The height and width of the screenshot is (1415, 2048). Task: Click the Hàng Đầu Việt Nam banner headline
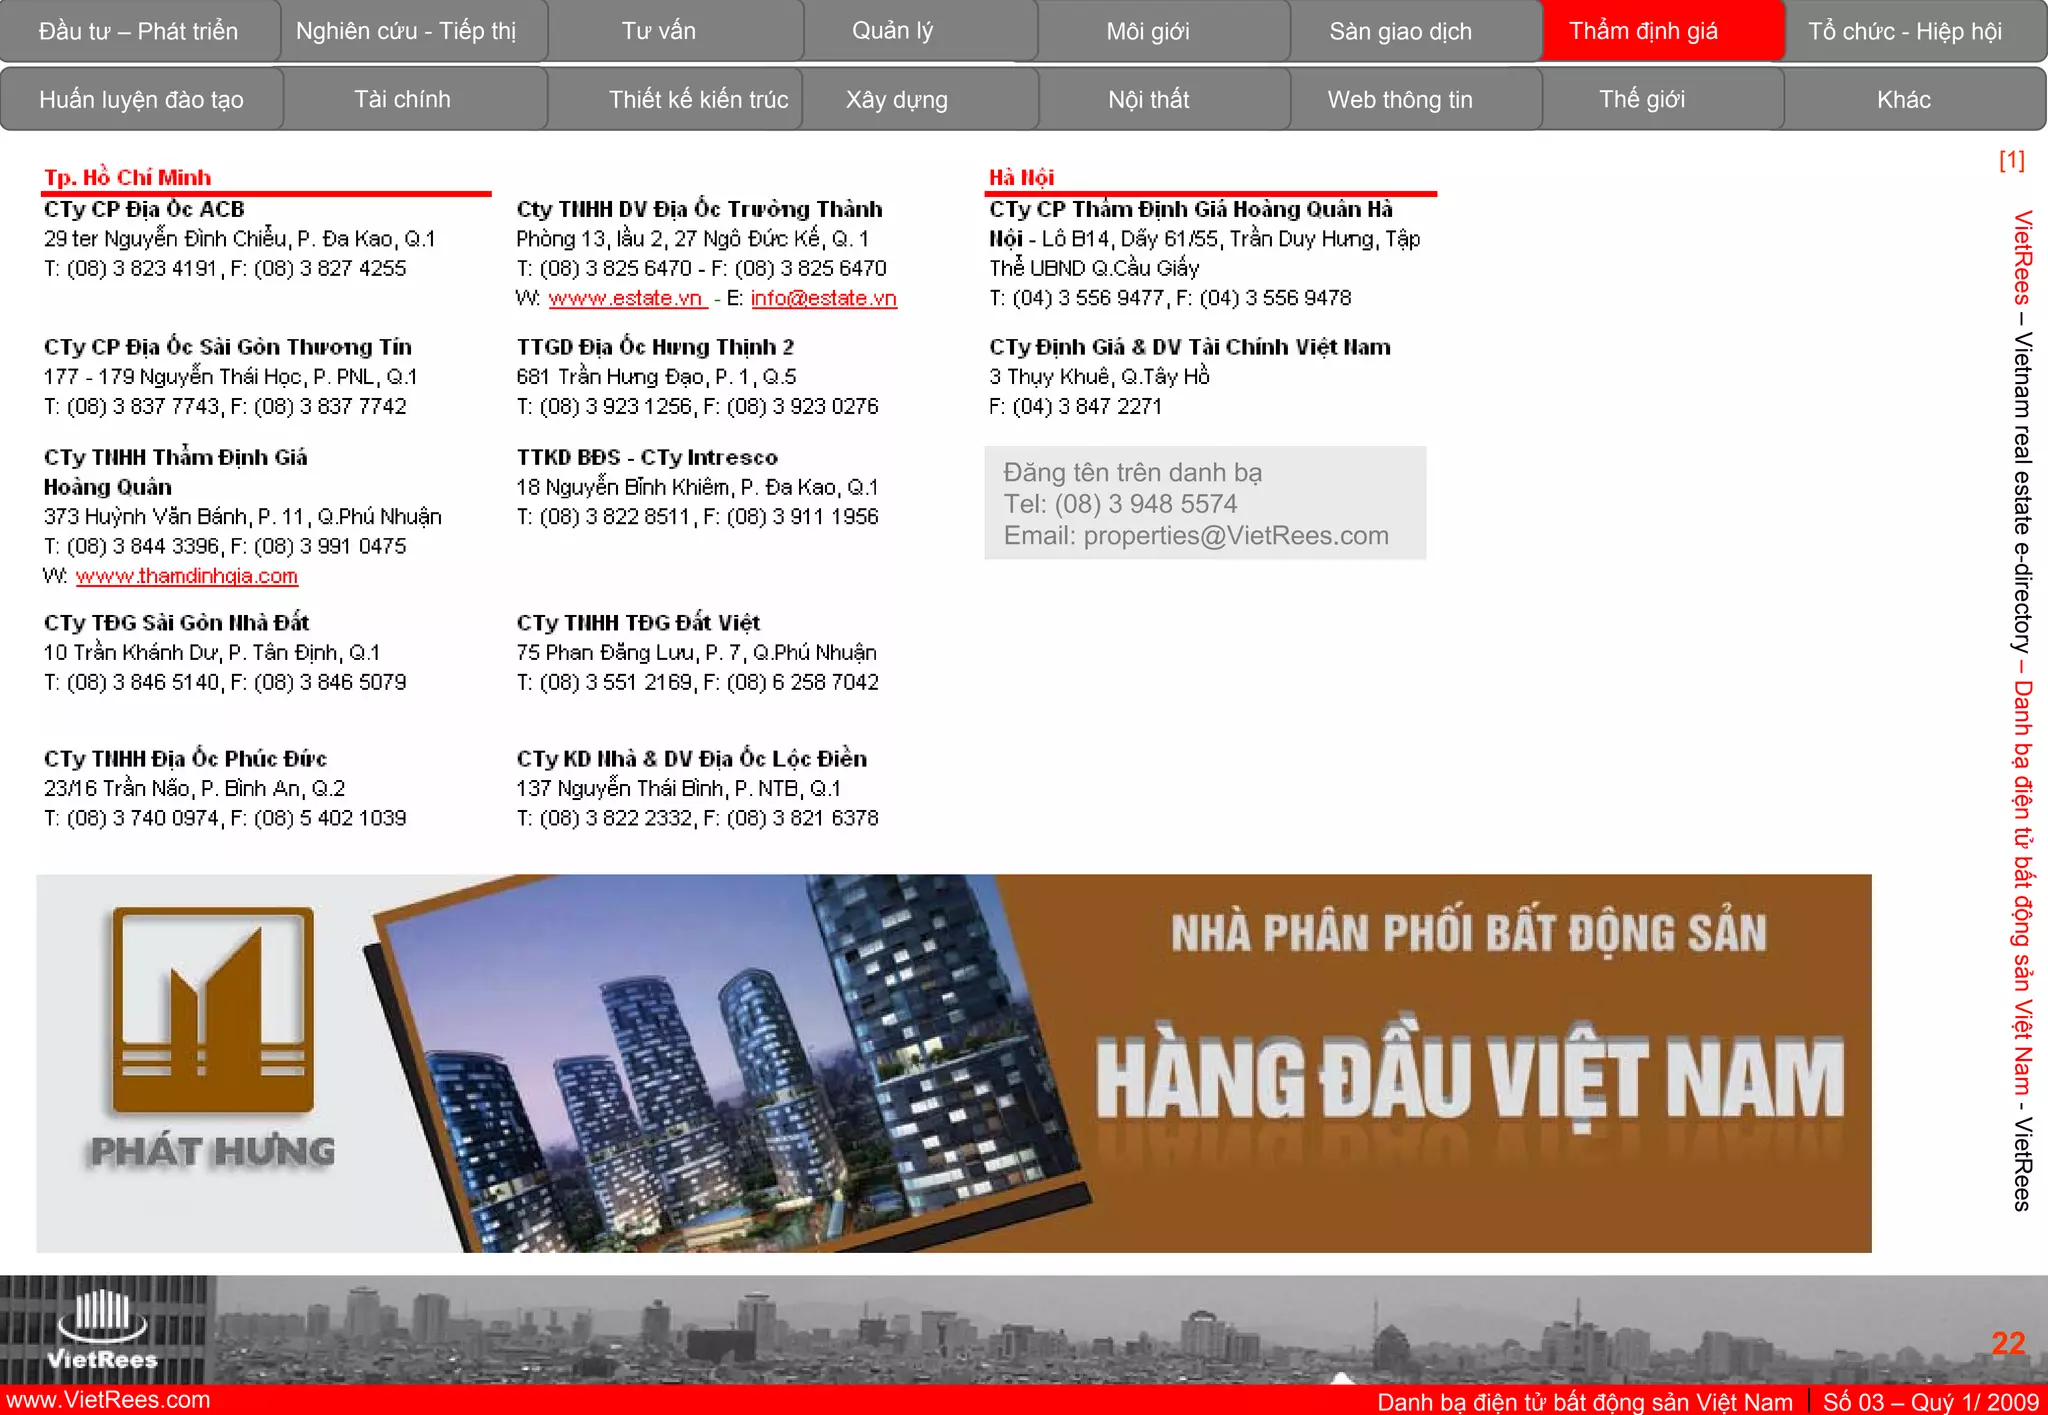coord(1469,1078)
